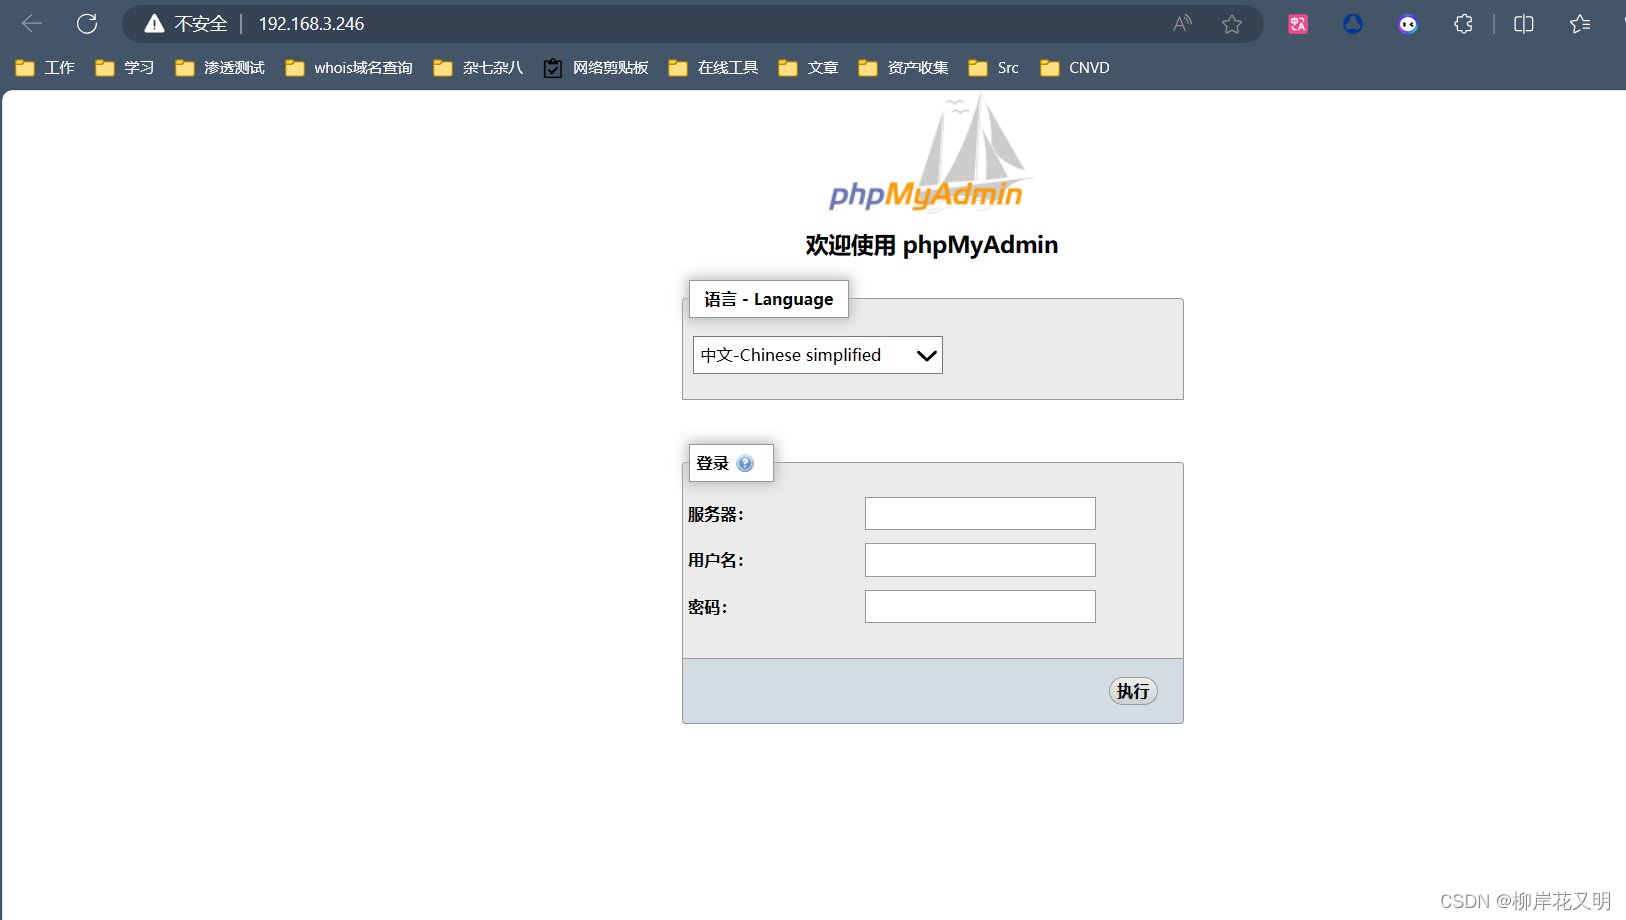This screenshot has width=1626, height=920.
Task: Open the extensions puzzle piece icon
Action: coord(1463,24)
